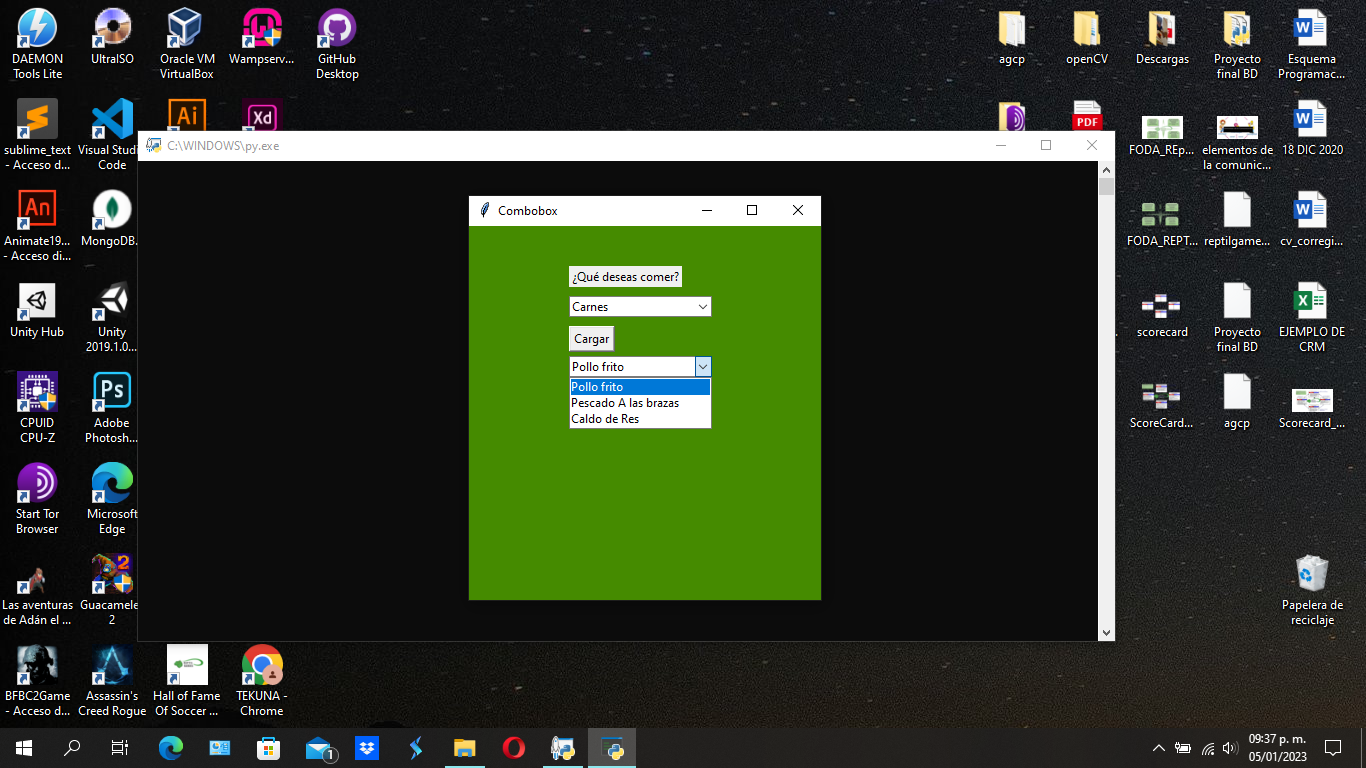Launch Visual Studio Code from the desktop
Screen dimensions: 1366x768
[110, 120]
